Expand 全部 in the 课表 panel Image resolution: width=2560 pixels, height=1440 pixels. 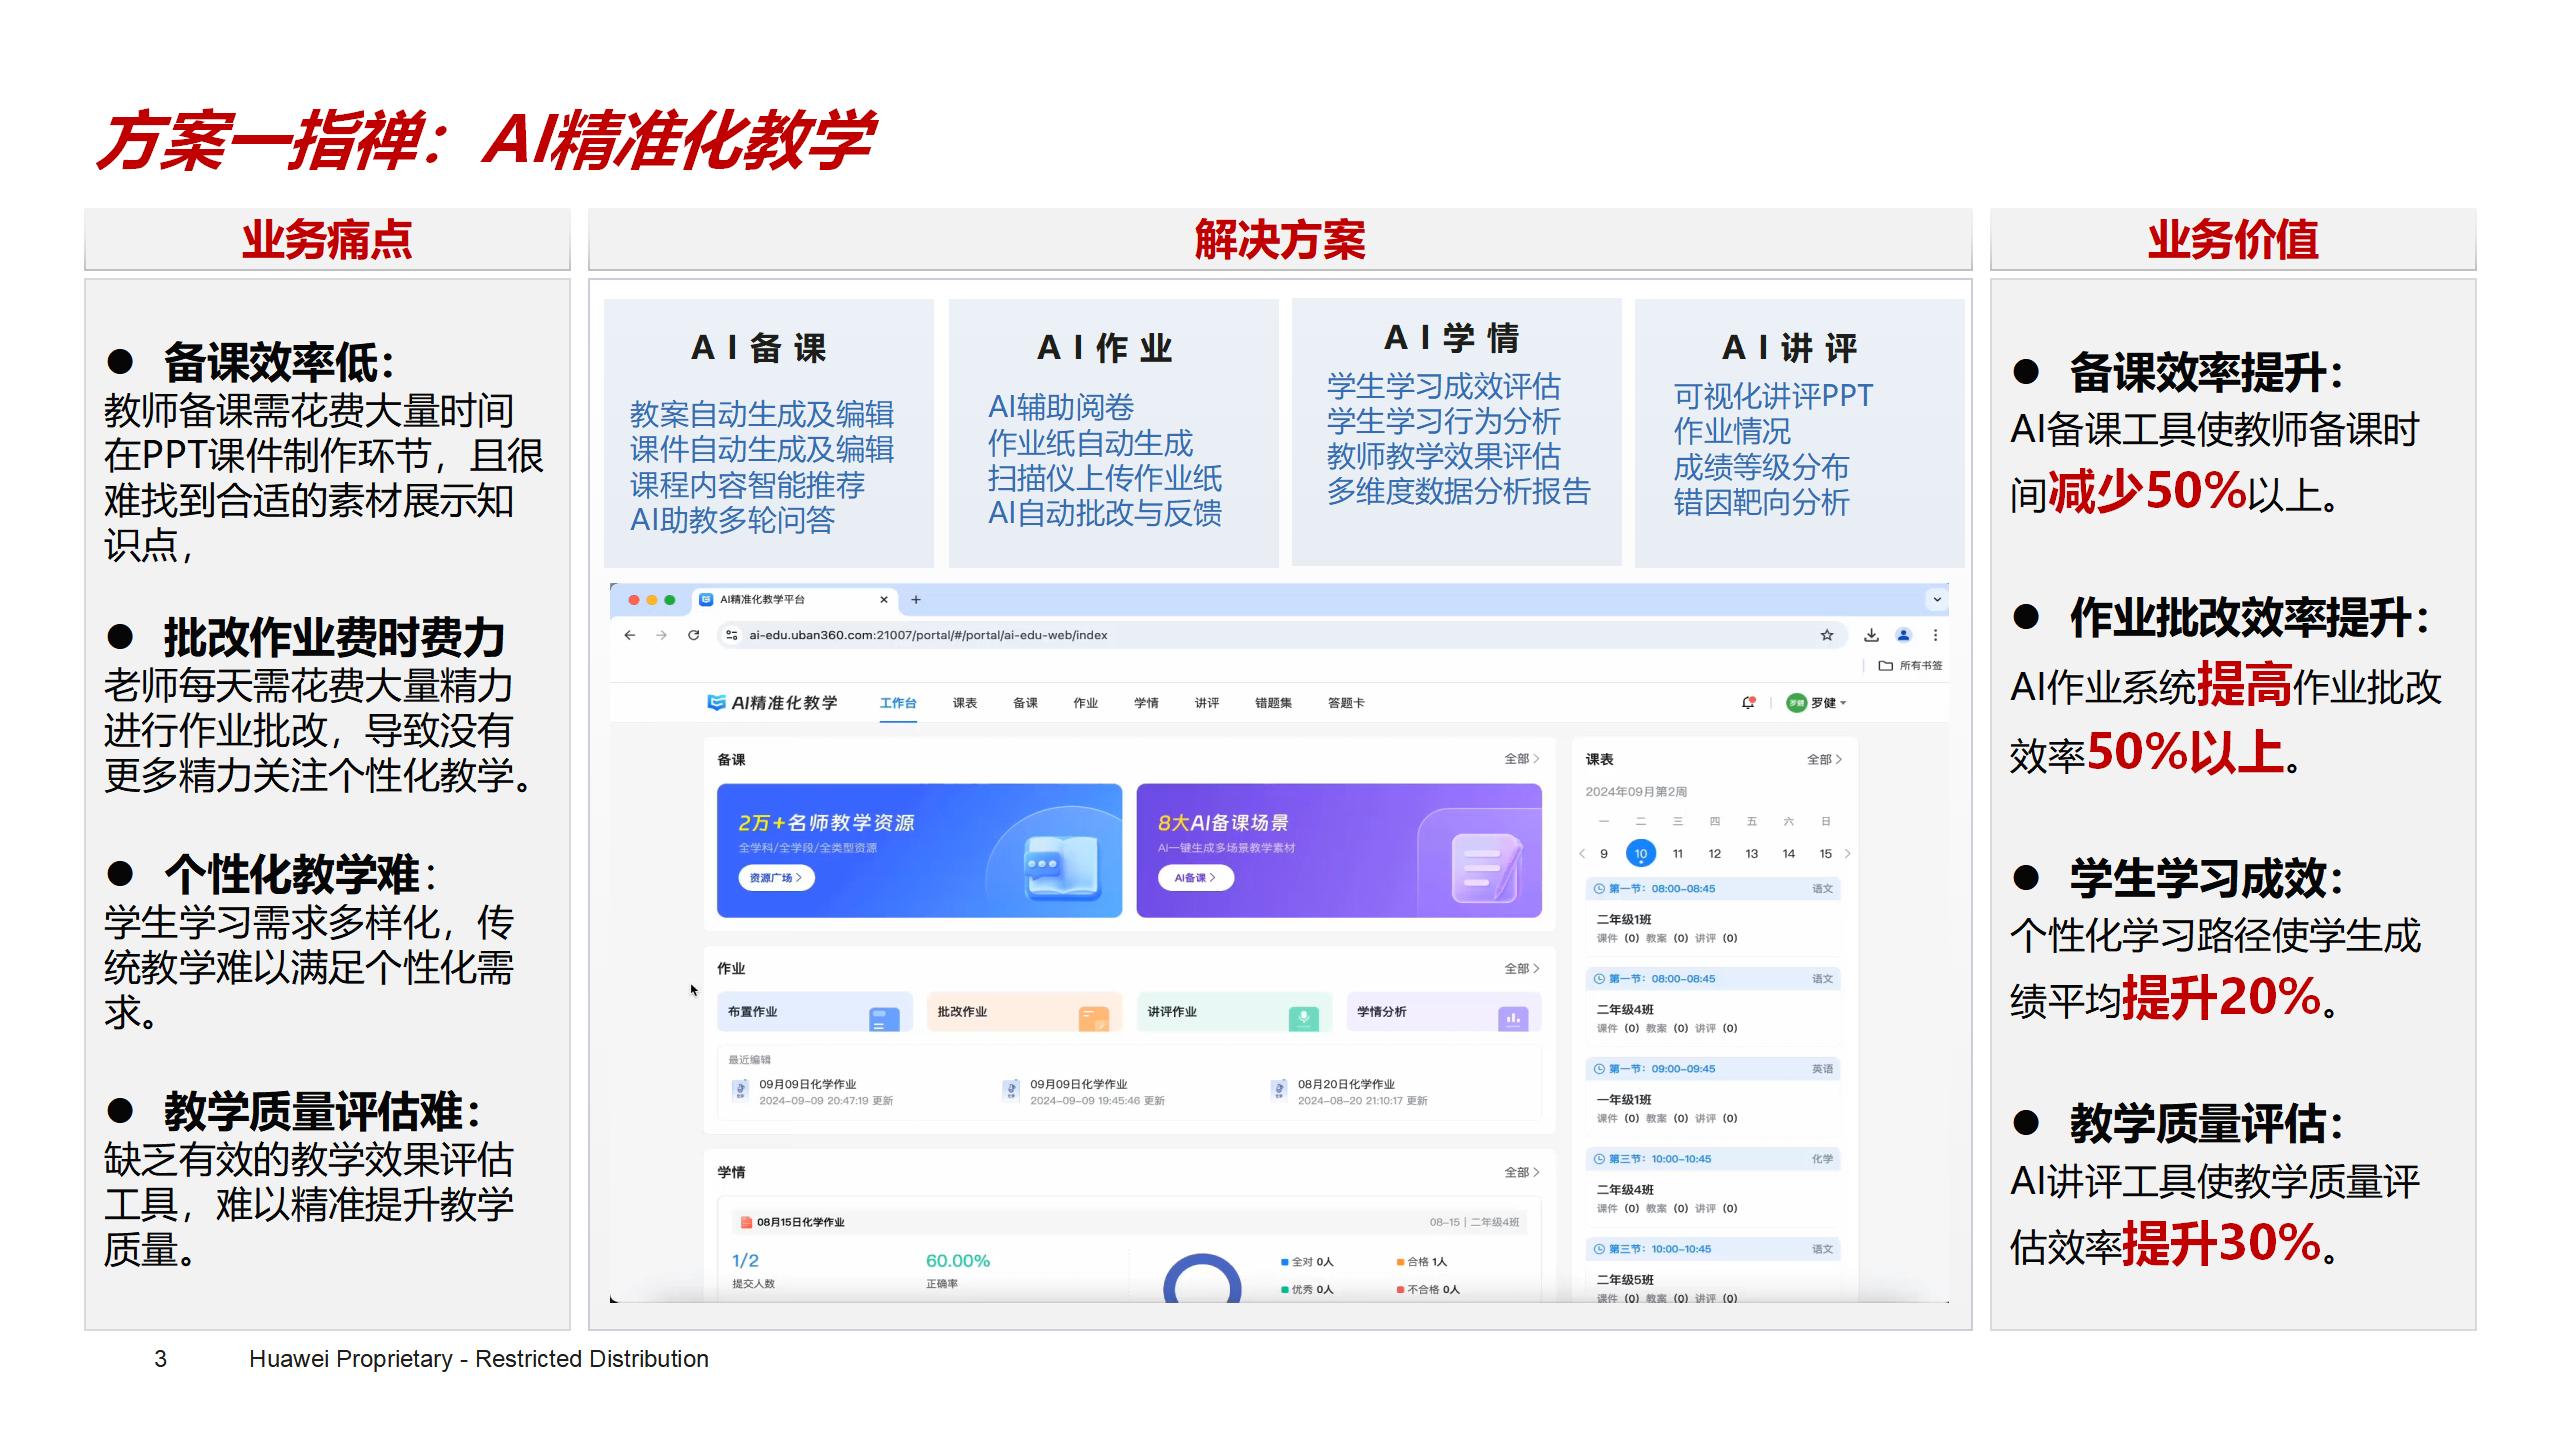1824,759
